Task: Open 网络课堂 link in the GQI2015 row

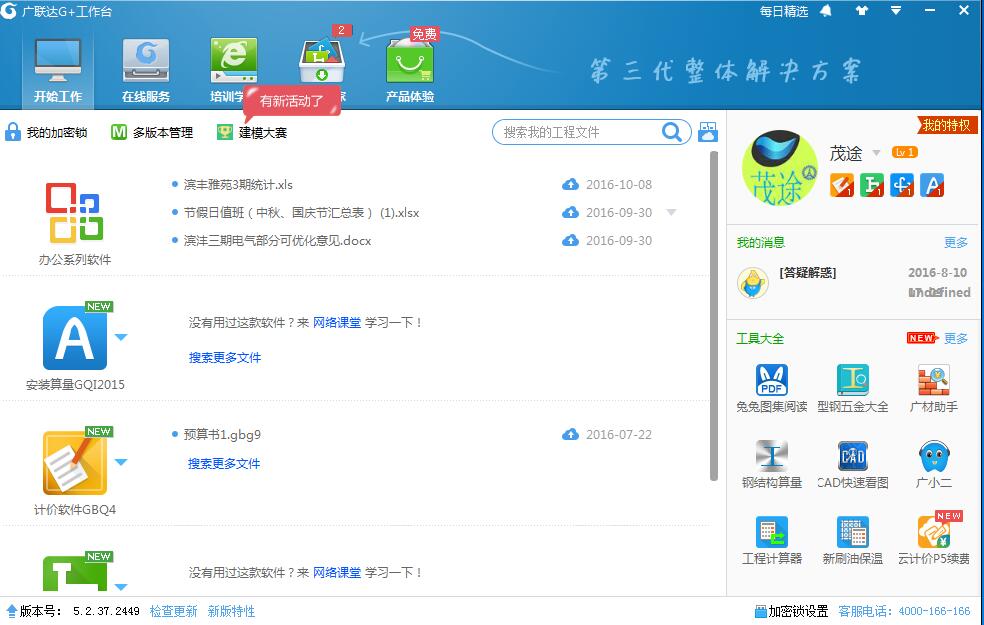Action: [337, 323]
